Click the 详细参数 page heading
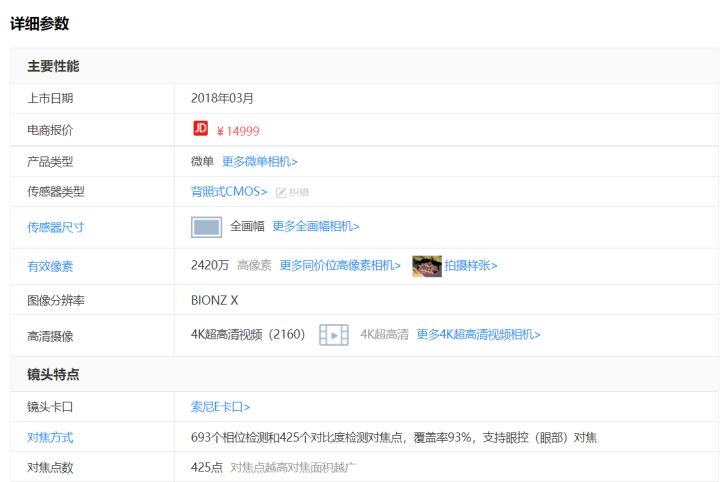 [39, 23]
